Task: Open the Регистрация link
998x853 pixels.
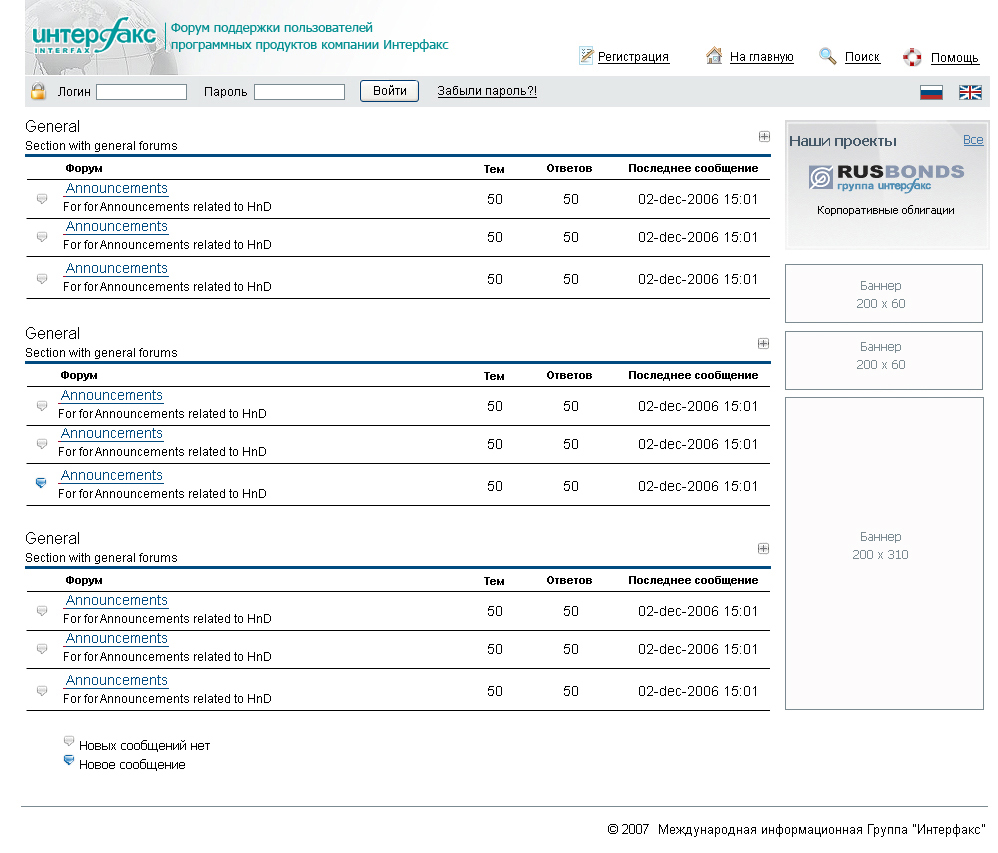Action: click(x=633, y=57)
